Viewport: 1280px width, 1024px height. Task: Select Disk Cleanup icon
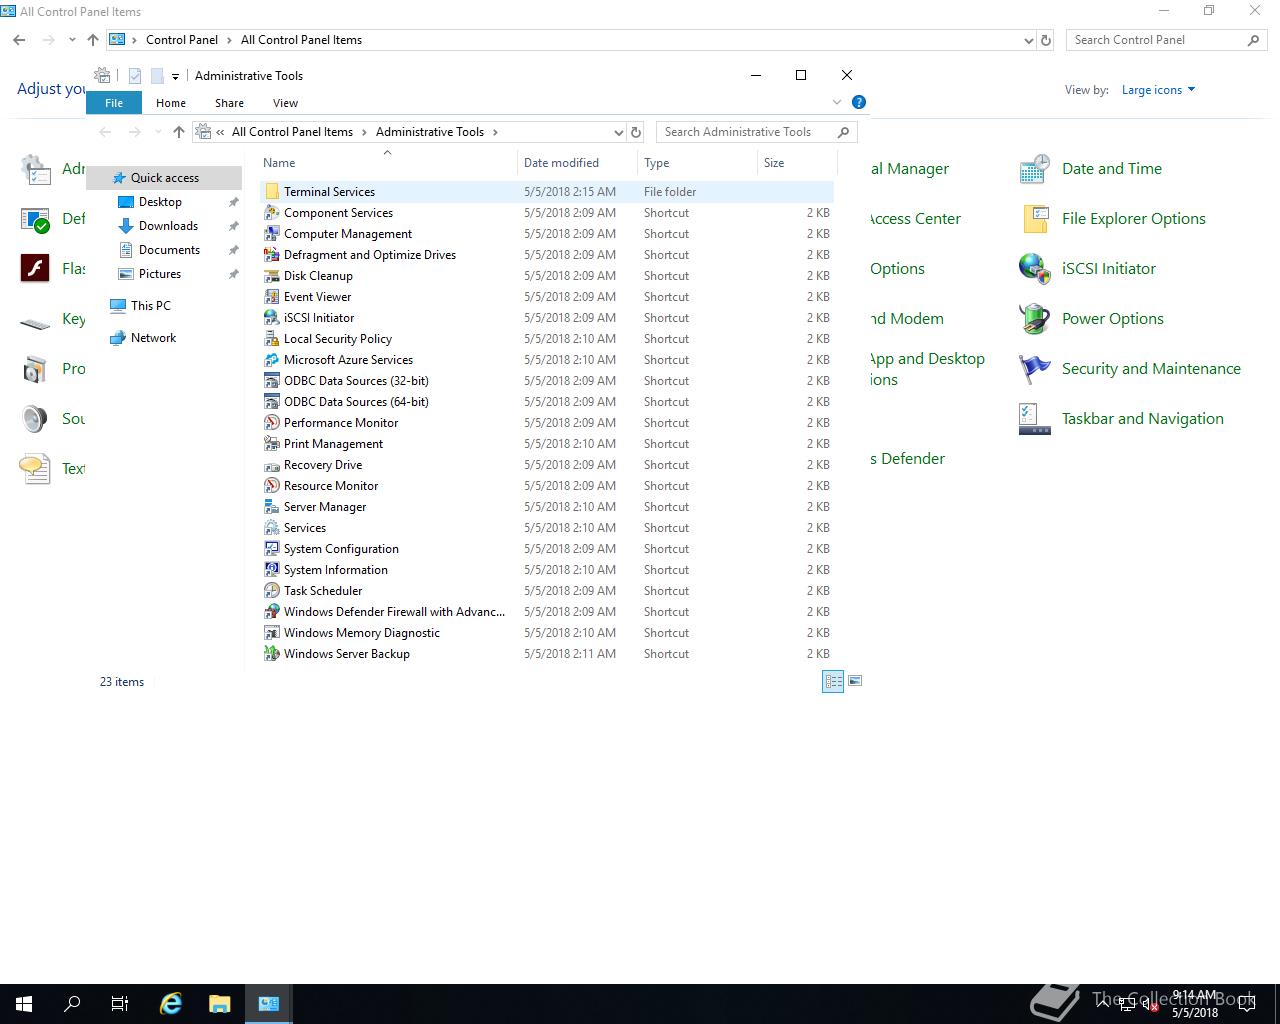[x=272, y=276]
